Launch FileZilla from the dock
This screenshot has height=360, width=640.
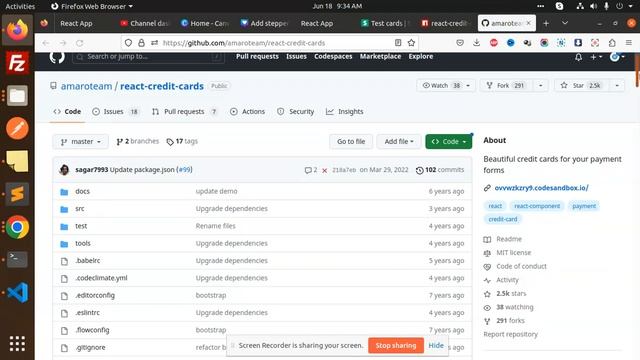(17, 63)
